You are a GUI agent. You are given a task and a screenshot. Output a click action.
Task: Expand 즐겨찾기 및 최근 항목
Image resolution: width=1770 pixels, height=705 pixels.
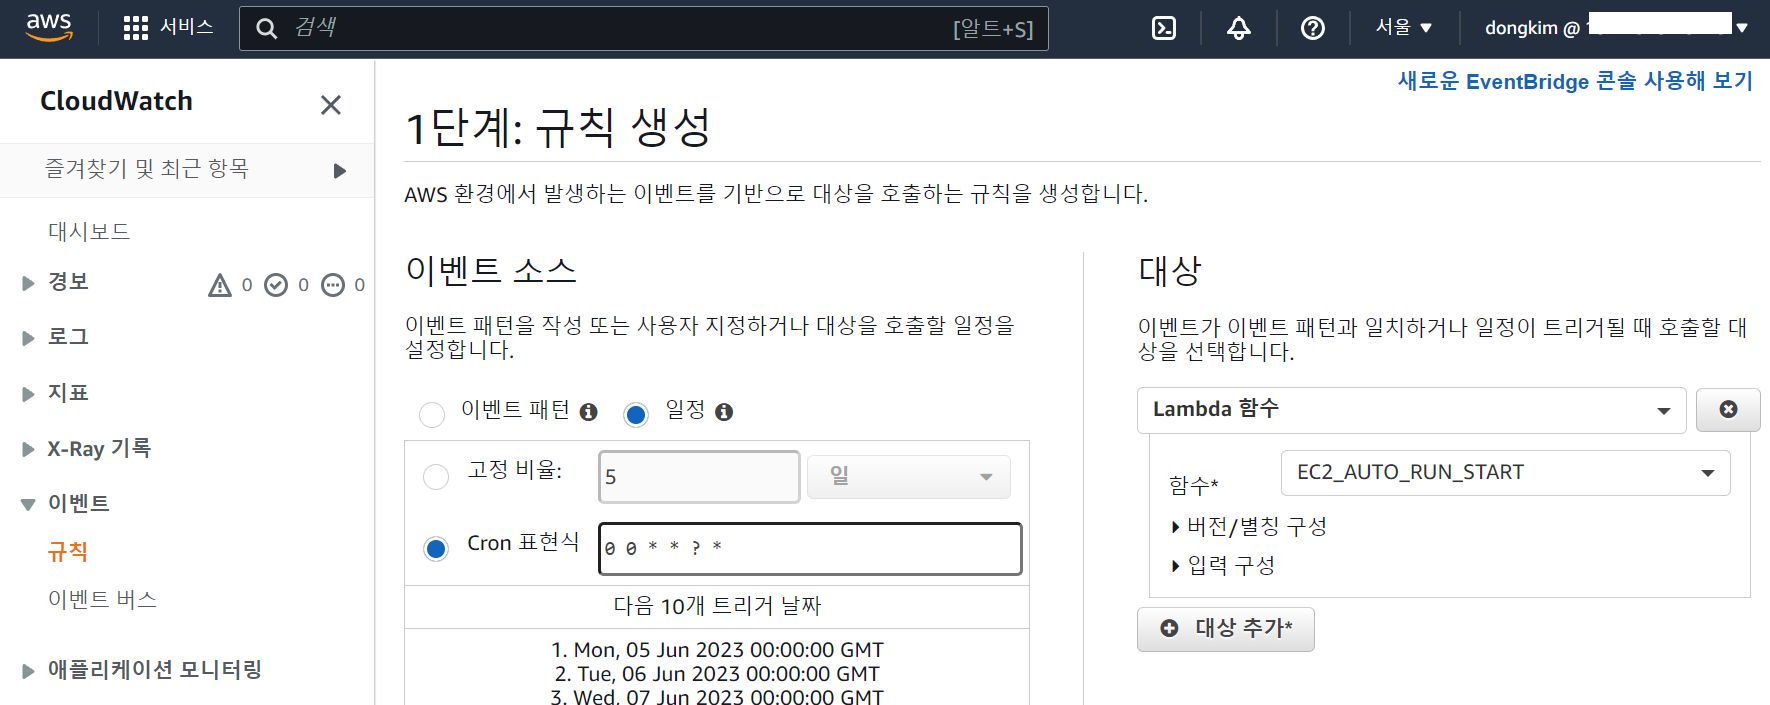(340, 171)
